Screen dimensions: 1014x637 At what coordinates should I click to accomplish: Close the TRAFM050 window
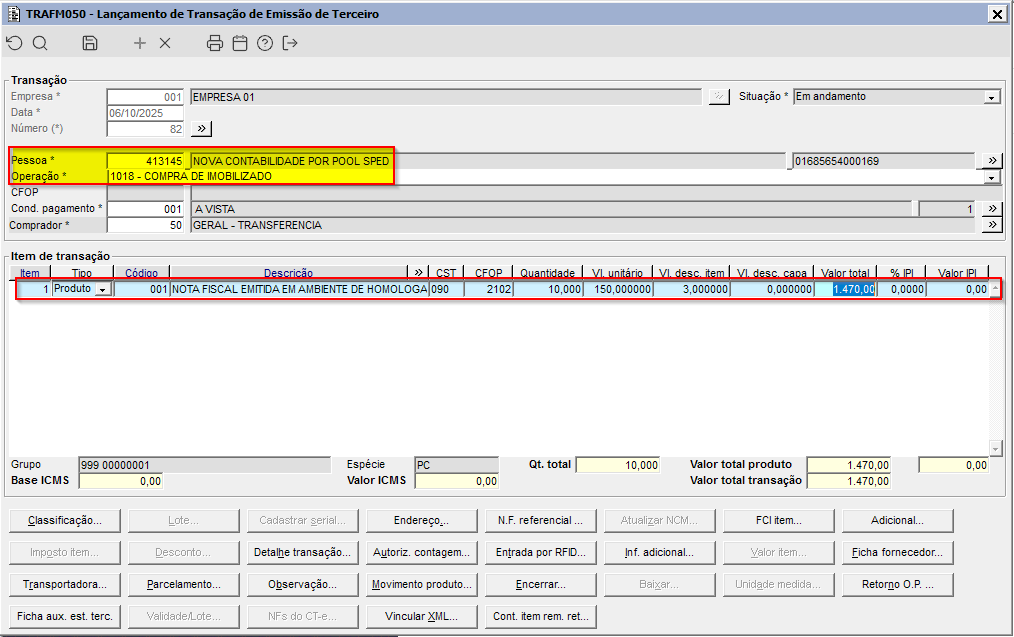click(x=997, y=14)
